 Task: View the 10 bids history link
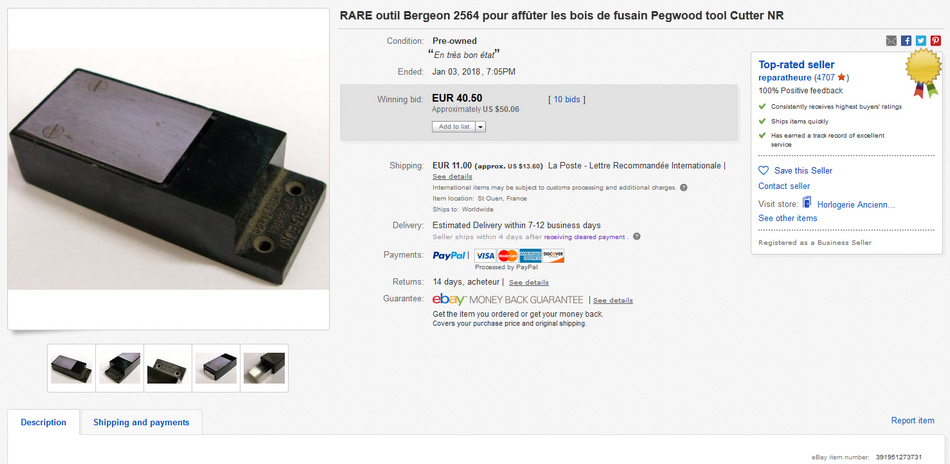566,99
